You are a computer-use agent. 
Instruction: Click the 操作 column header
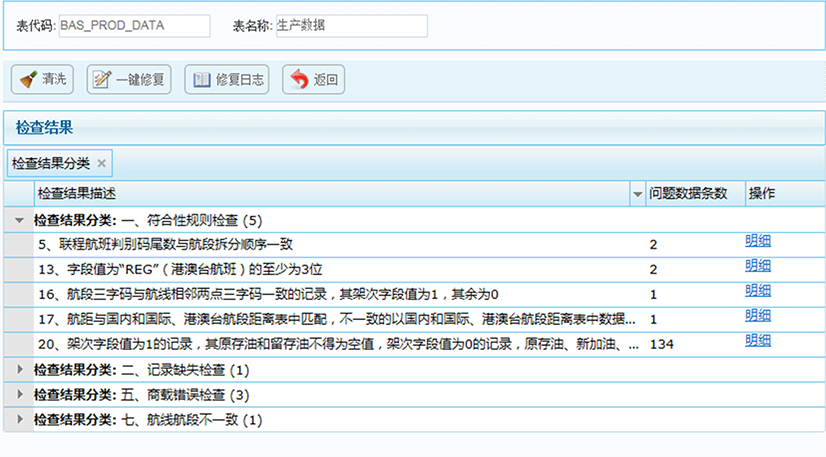785,194
